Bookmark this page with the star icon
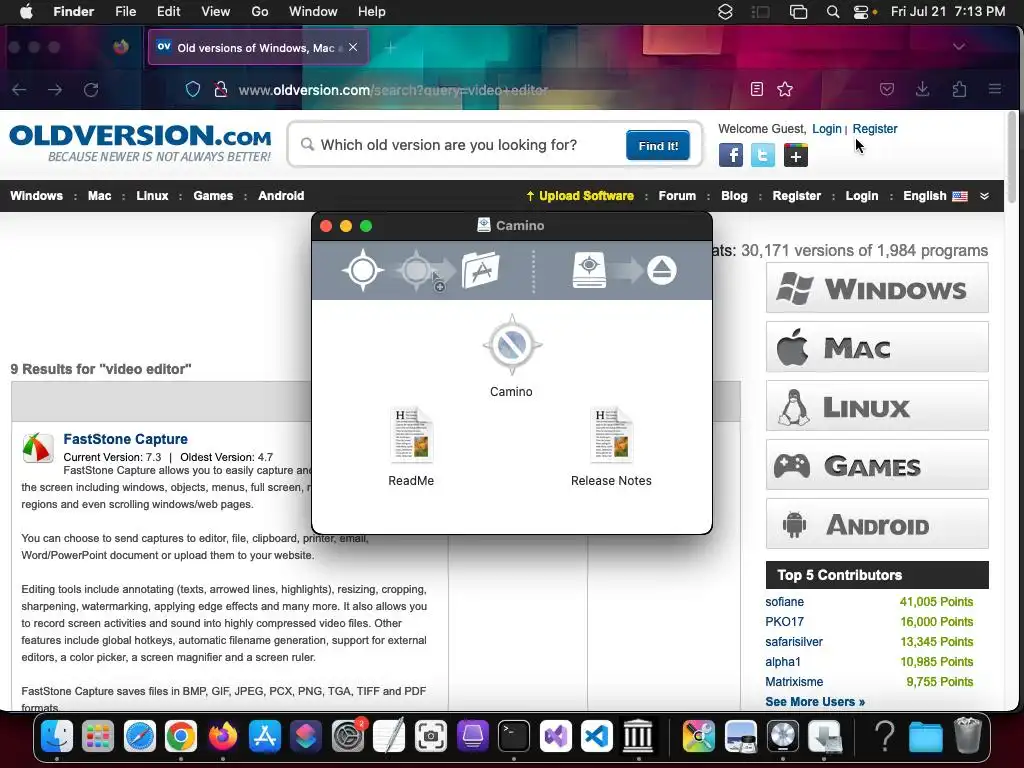Viewport: 1024px width, 768px height. click(x=785, y=89)
